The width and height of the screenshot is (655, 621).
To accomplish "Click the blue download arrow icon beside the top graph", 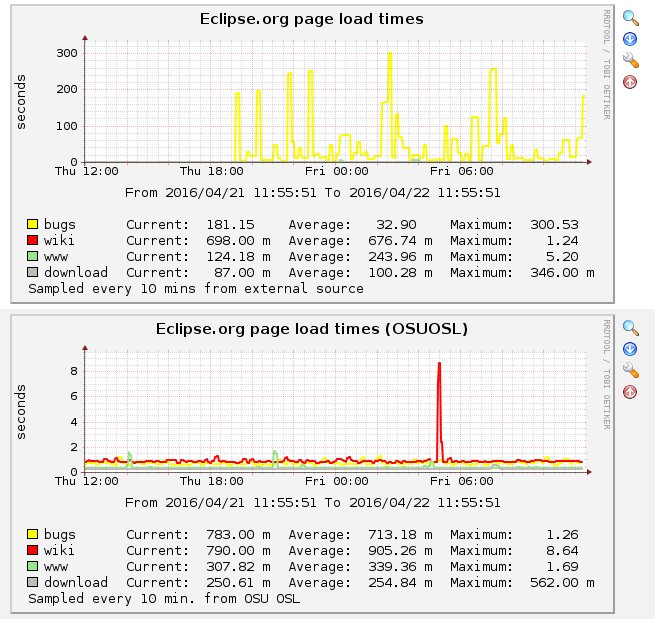I will tap(630, 39).
